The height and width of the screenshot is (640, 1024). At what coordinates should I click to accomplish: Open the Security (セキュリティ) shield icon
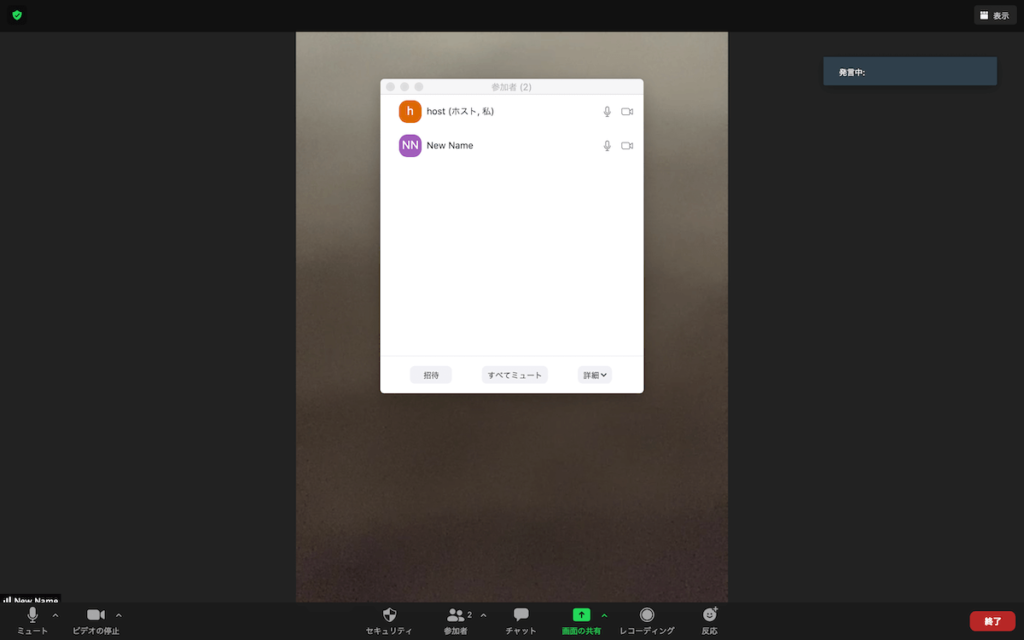click(x=389, y=615)
